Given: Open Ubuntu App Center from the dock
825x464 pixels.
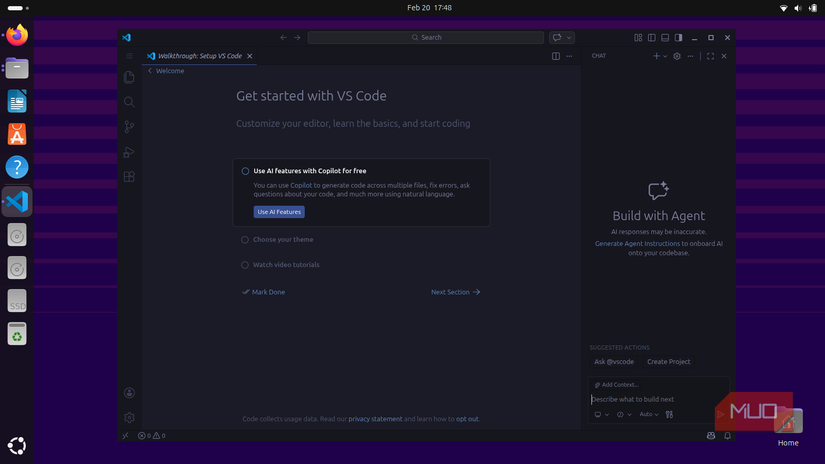Looking at the screenshot, I should [17, 134].
